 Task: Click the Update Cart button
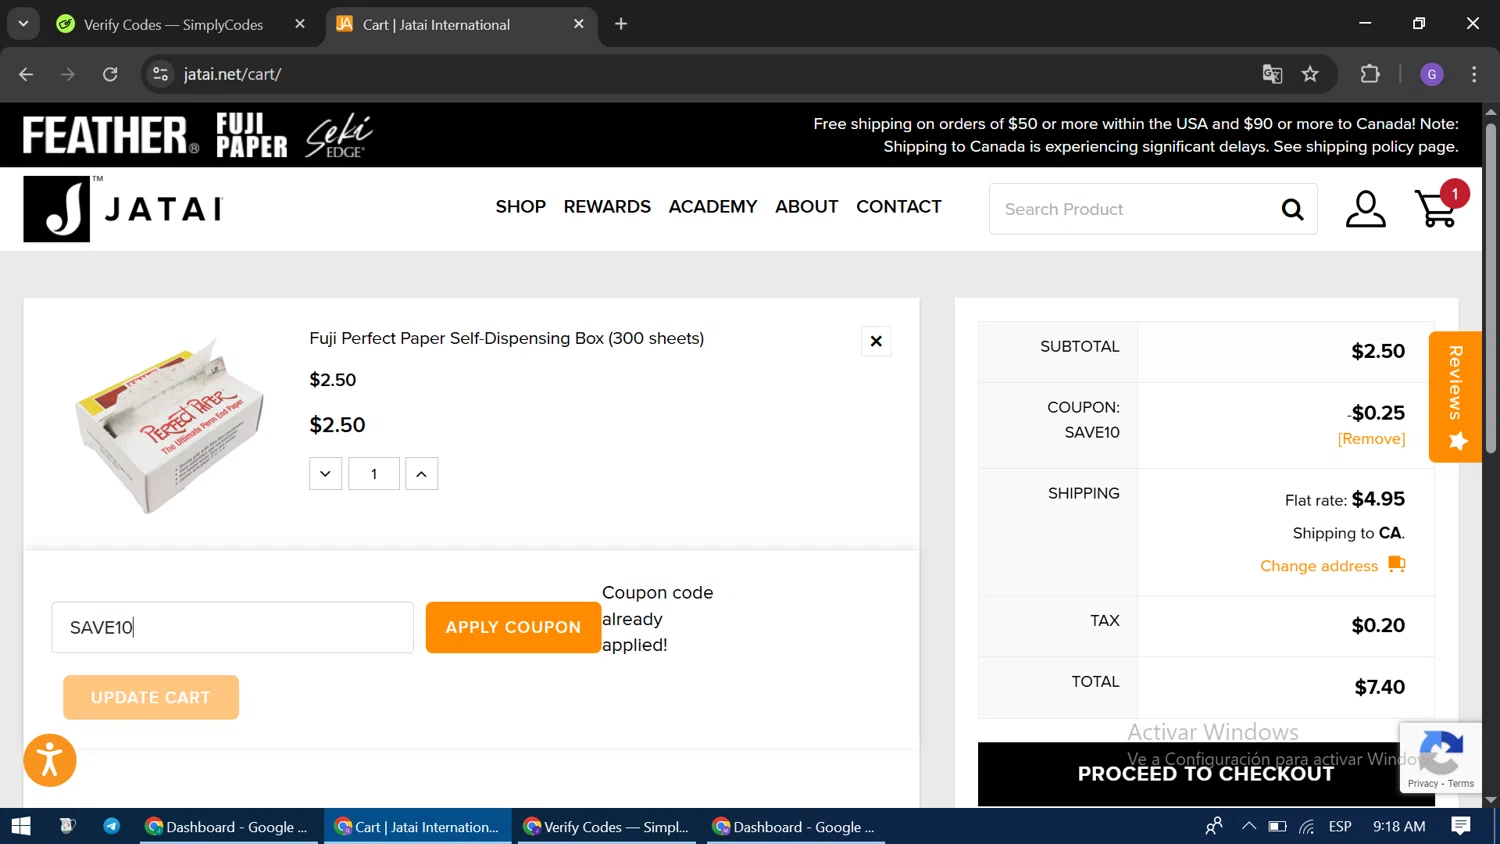[x=151, y=697]
